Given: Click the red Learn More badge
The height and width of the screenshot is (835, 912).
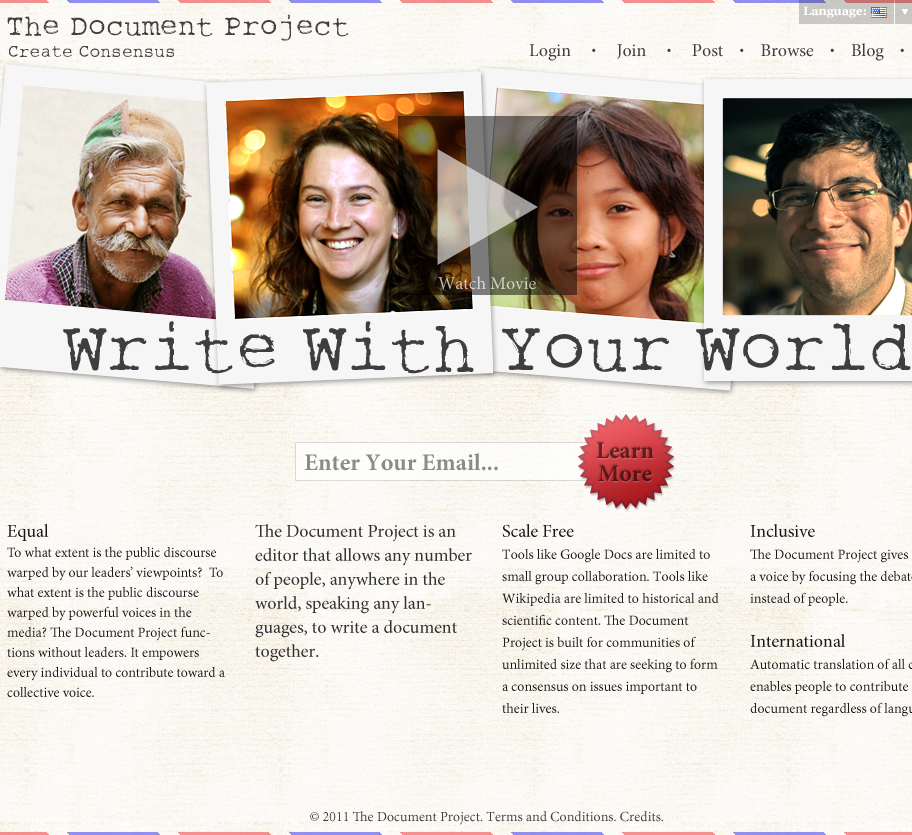Looking at the screenshot, I should [x=626, y=462].
